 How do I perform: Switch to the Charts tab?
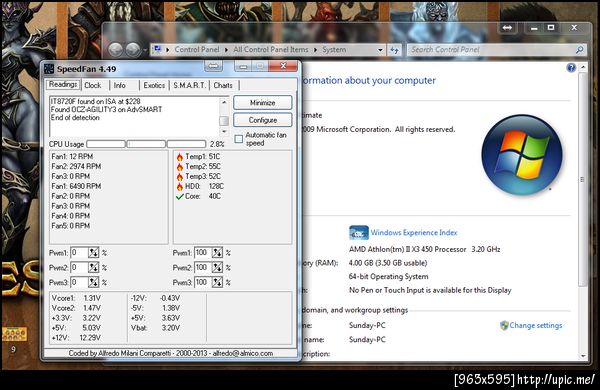click(x=223, y=85)
